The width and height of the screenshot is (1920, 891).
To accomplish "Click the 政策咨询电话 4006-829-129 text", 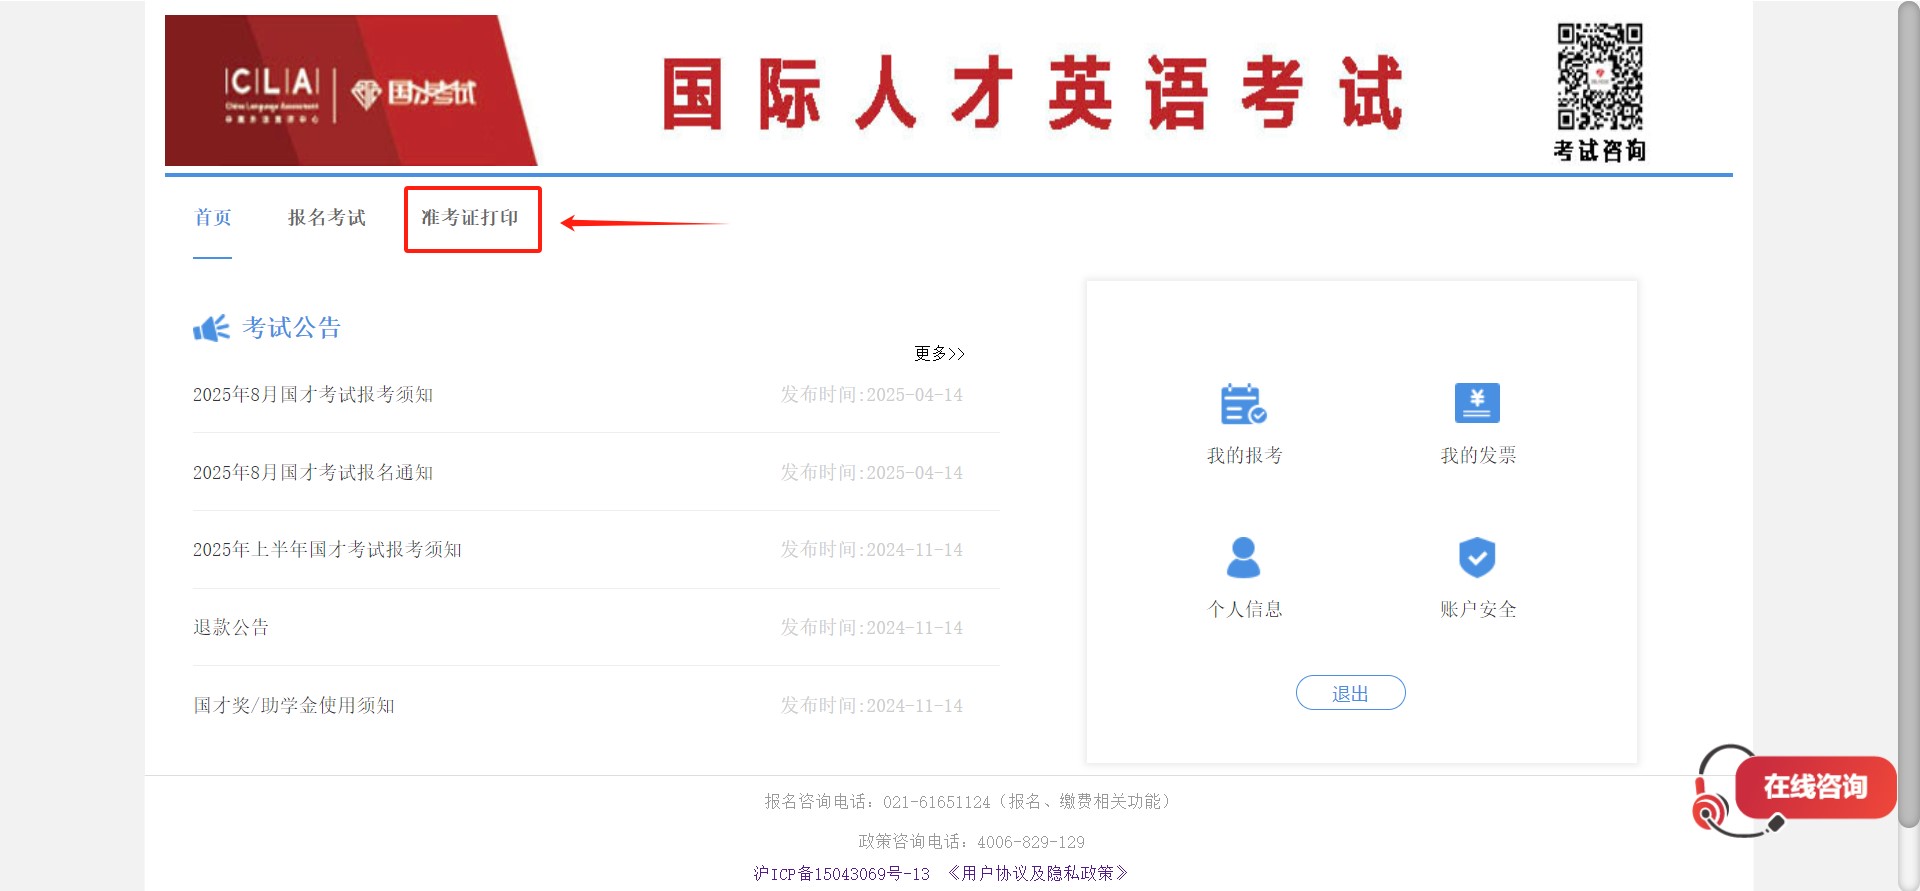I will 971,842.
